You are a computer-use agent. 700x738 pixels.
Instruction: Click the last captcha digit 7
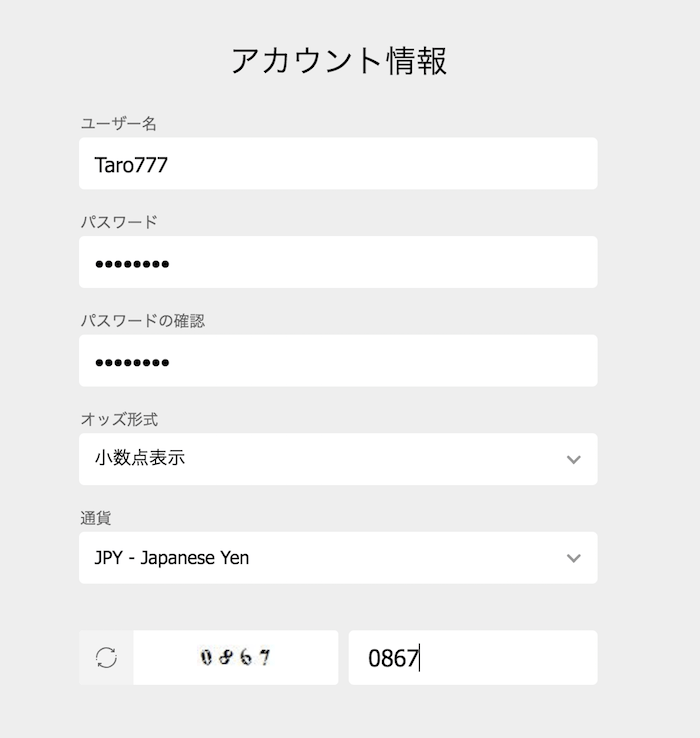click(265, 657)
